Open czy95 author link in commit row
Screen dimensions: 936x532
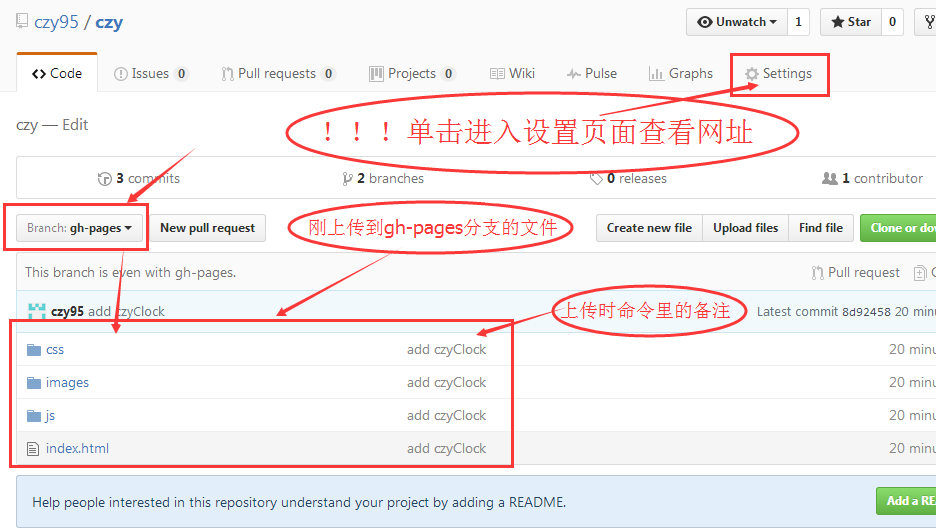67,312
